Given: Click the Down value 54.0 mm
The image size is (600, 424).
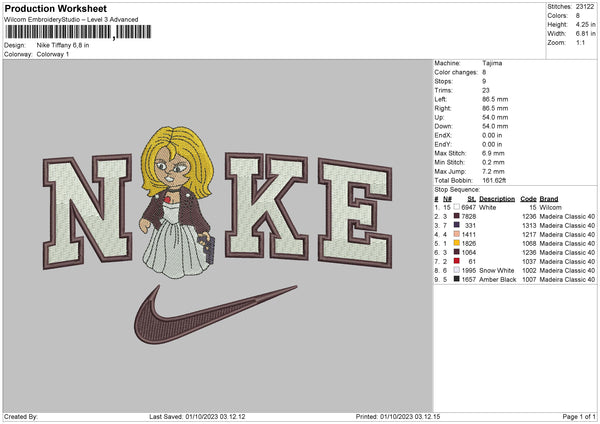Looking at the screenshot, I should tap(495, 126).
